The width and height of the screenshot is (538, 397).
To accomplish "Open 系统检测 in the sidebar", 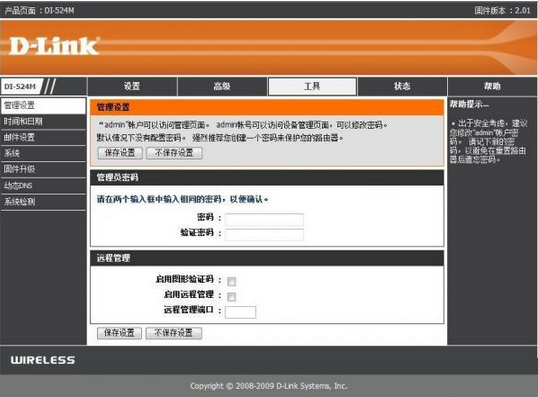I will (x=43, y=202).
